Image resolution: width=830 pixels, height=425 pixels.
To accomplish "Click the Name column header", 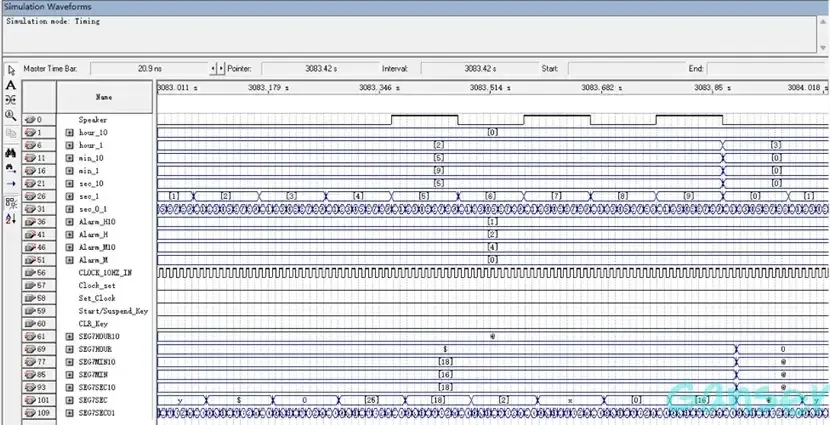I will pos(104,97).
